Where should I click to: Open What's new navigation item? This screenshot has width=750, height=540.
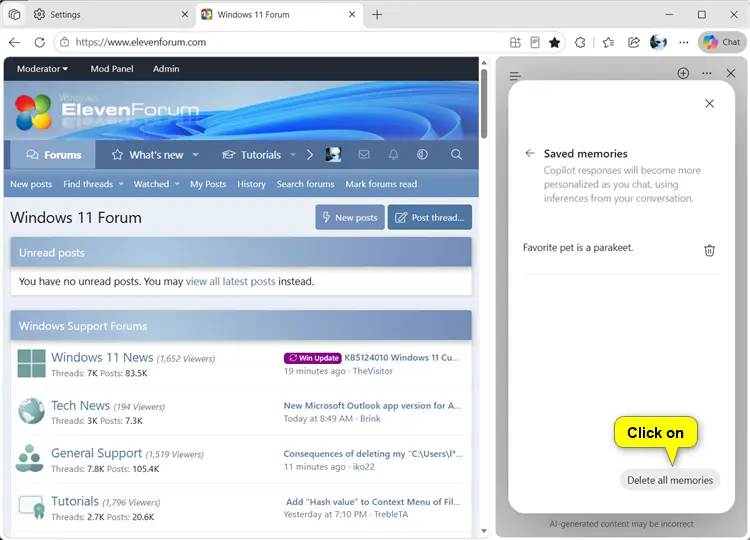click(x=148, y=155)
